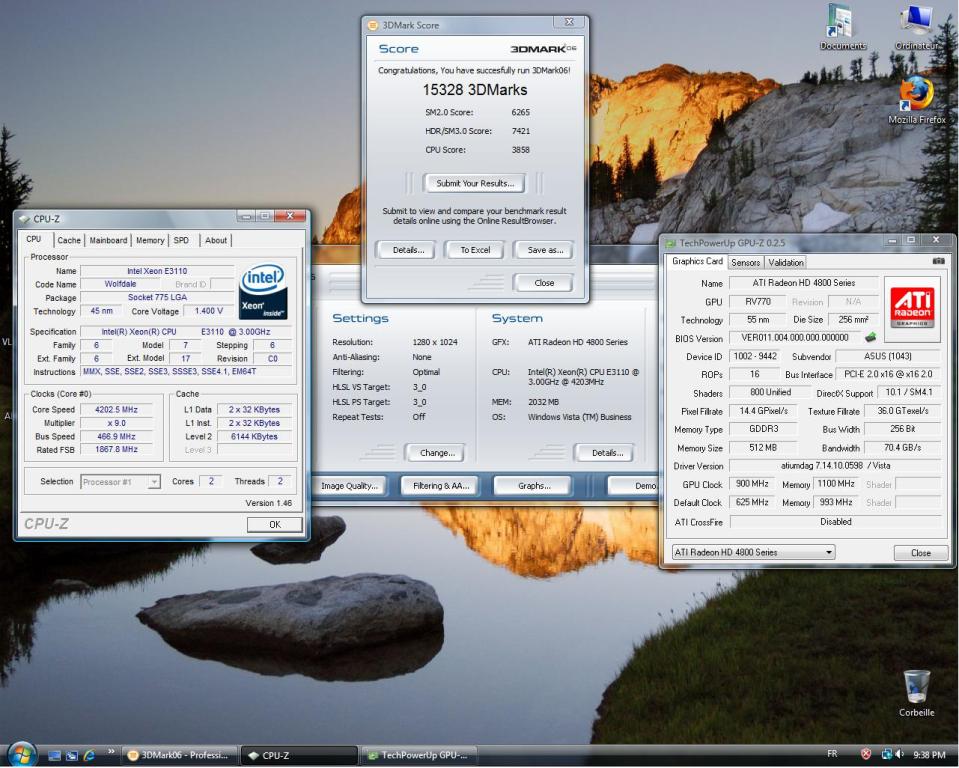Expand the quick launch overflow chevron
Screen dimensions: 959x768
[x=111, y=751]
